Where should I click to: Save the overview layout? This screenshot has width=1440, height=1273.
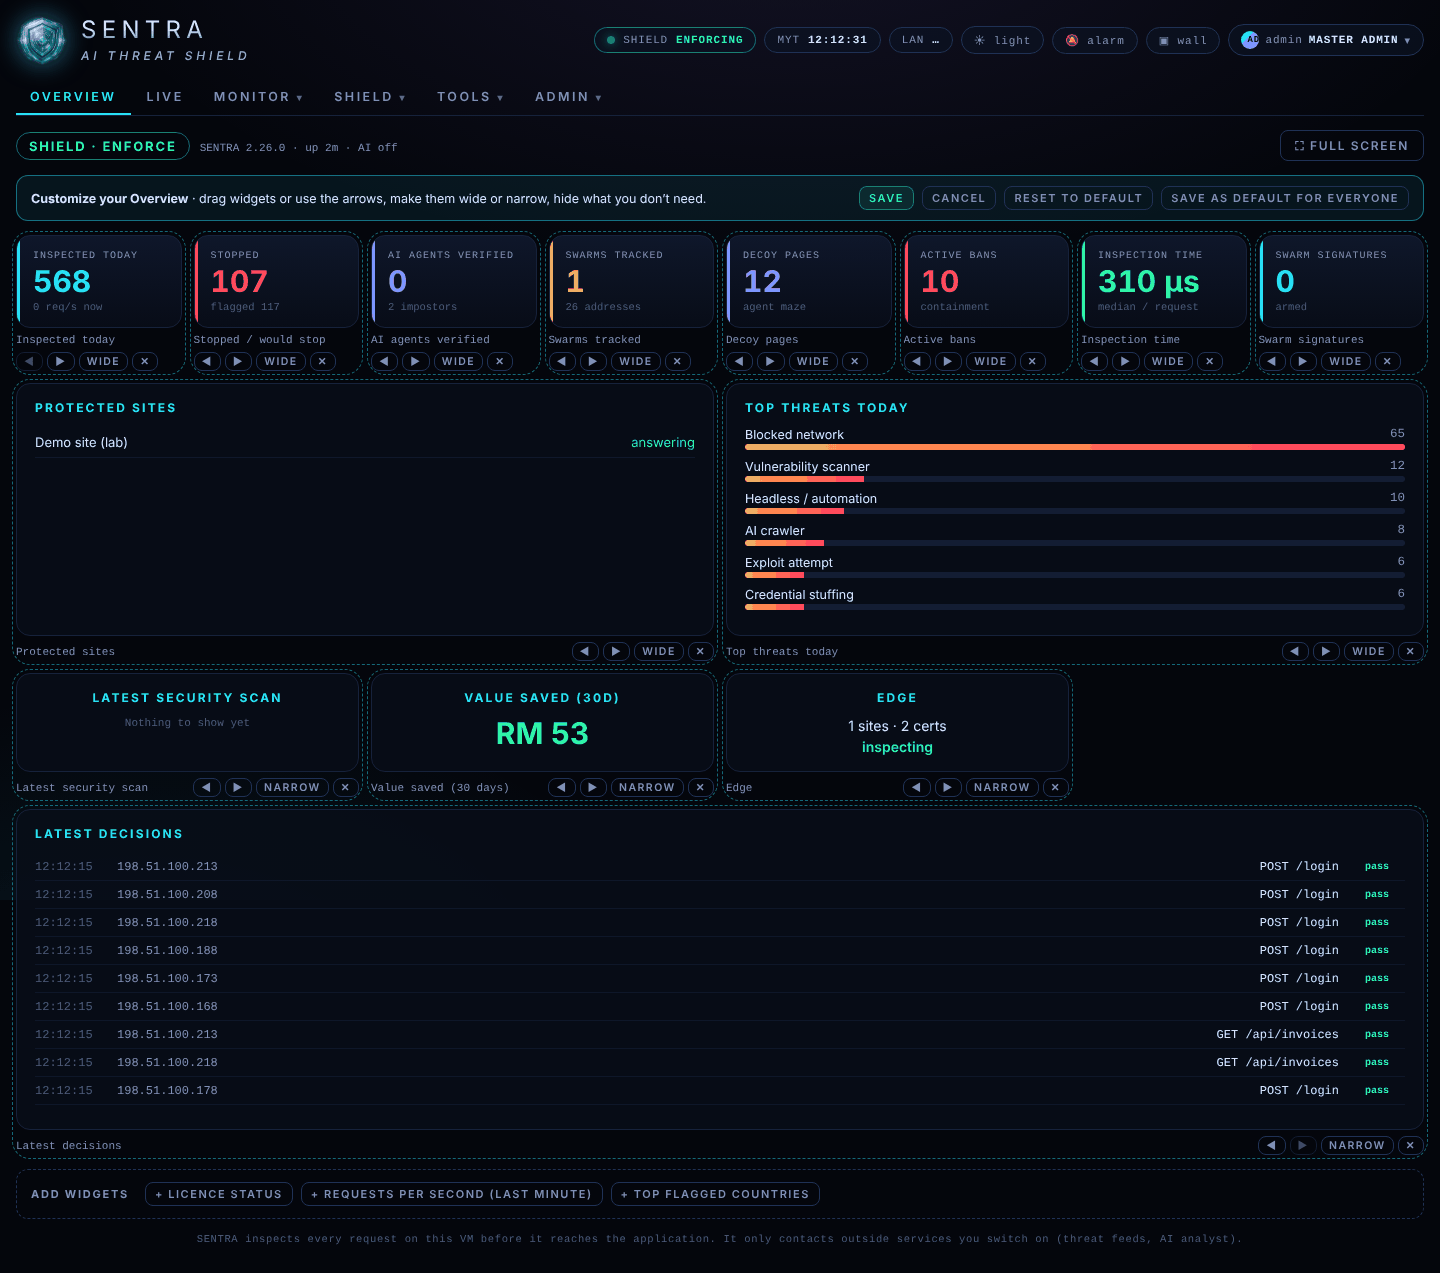(x=886, y=198)
